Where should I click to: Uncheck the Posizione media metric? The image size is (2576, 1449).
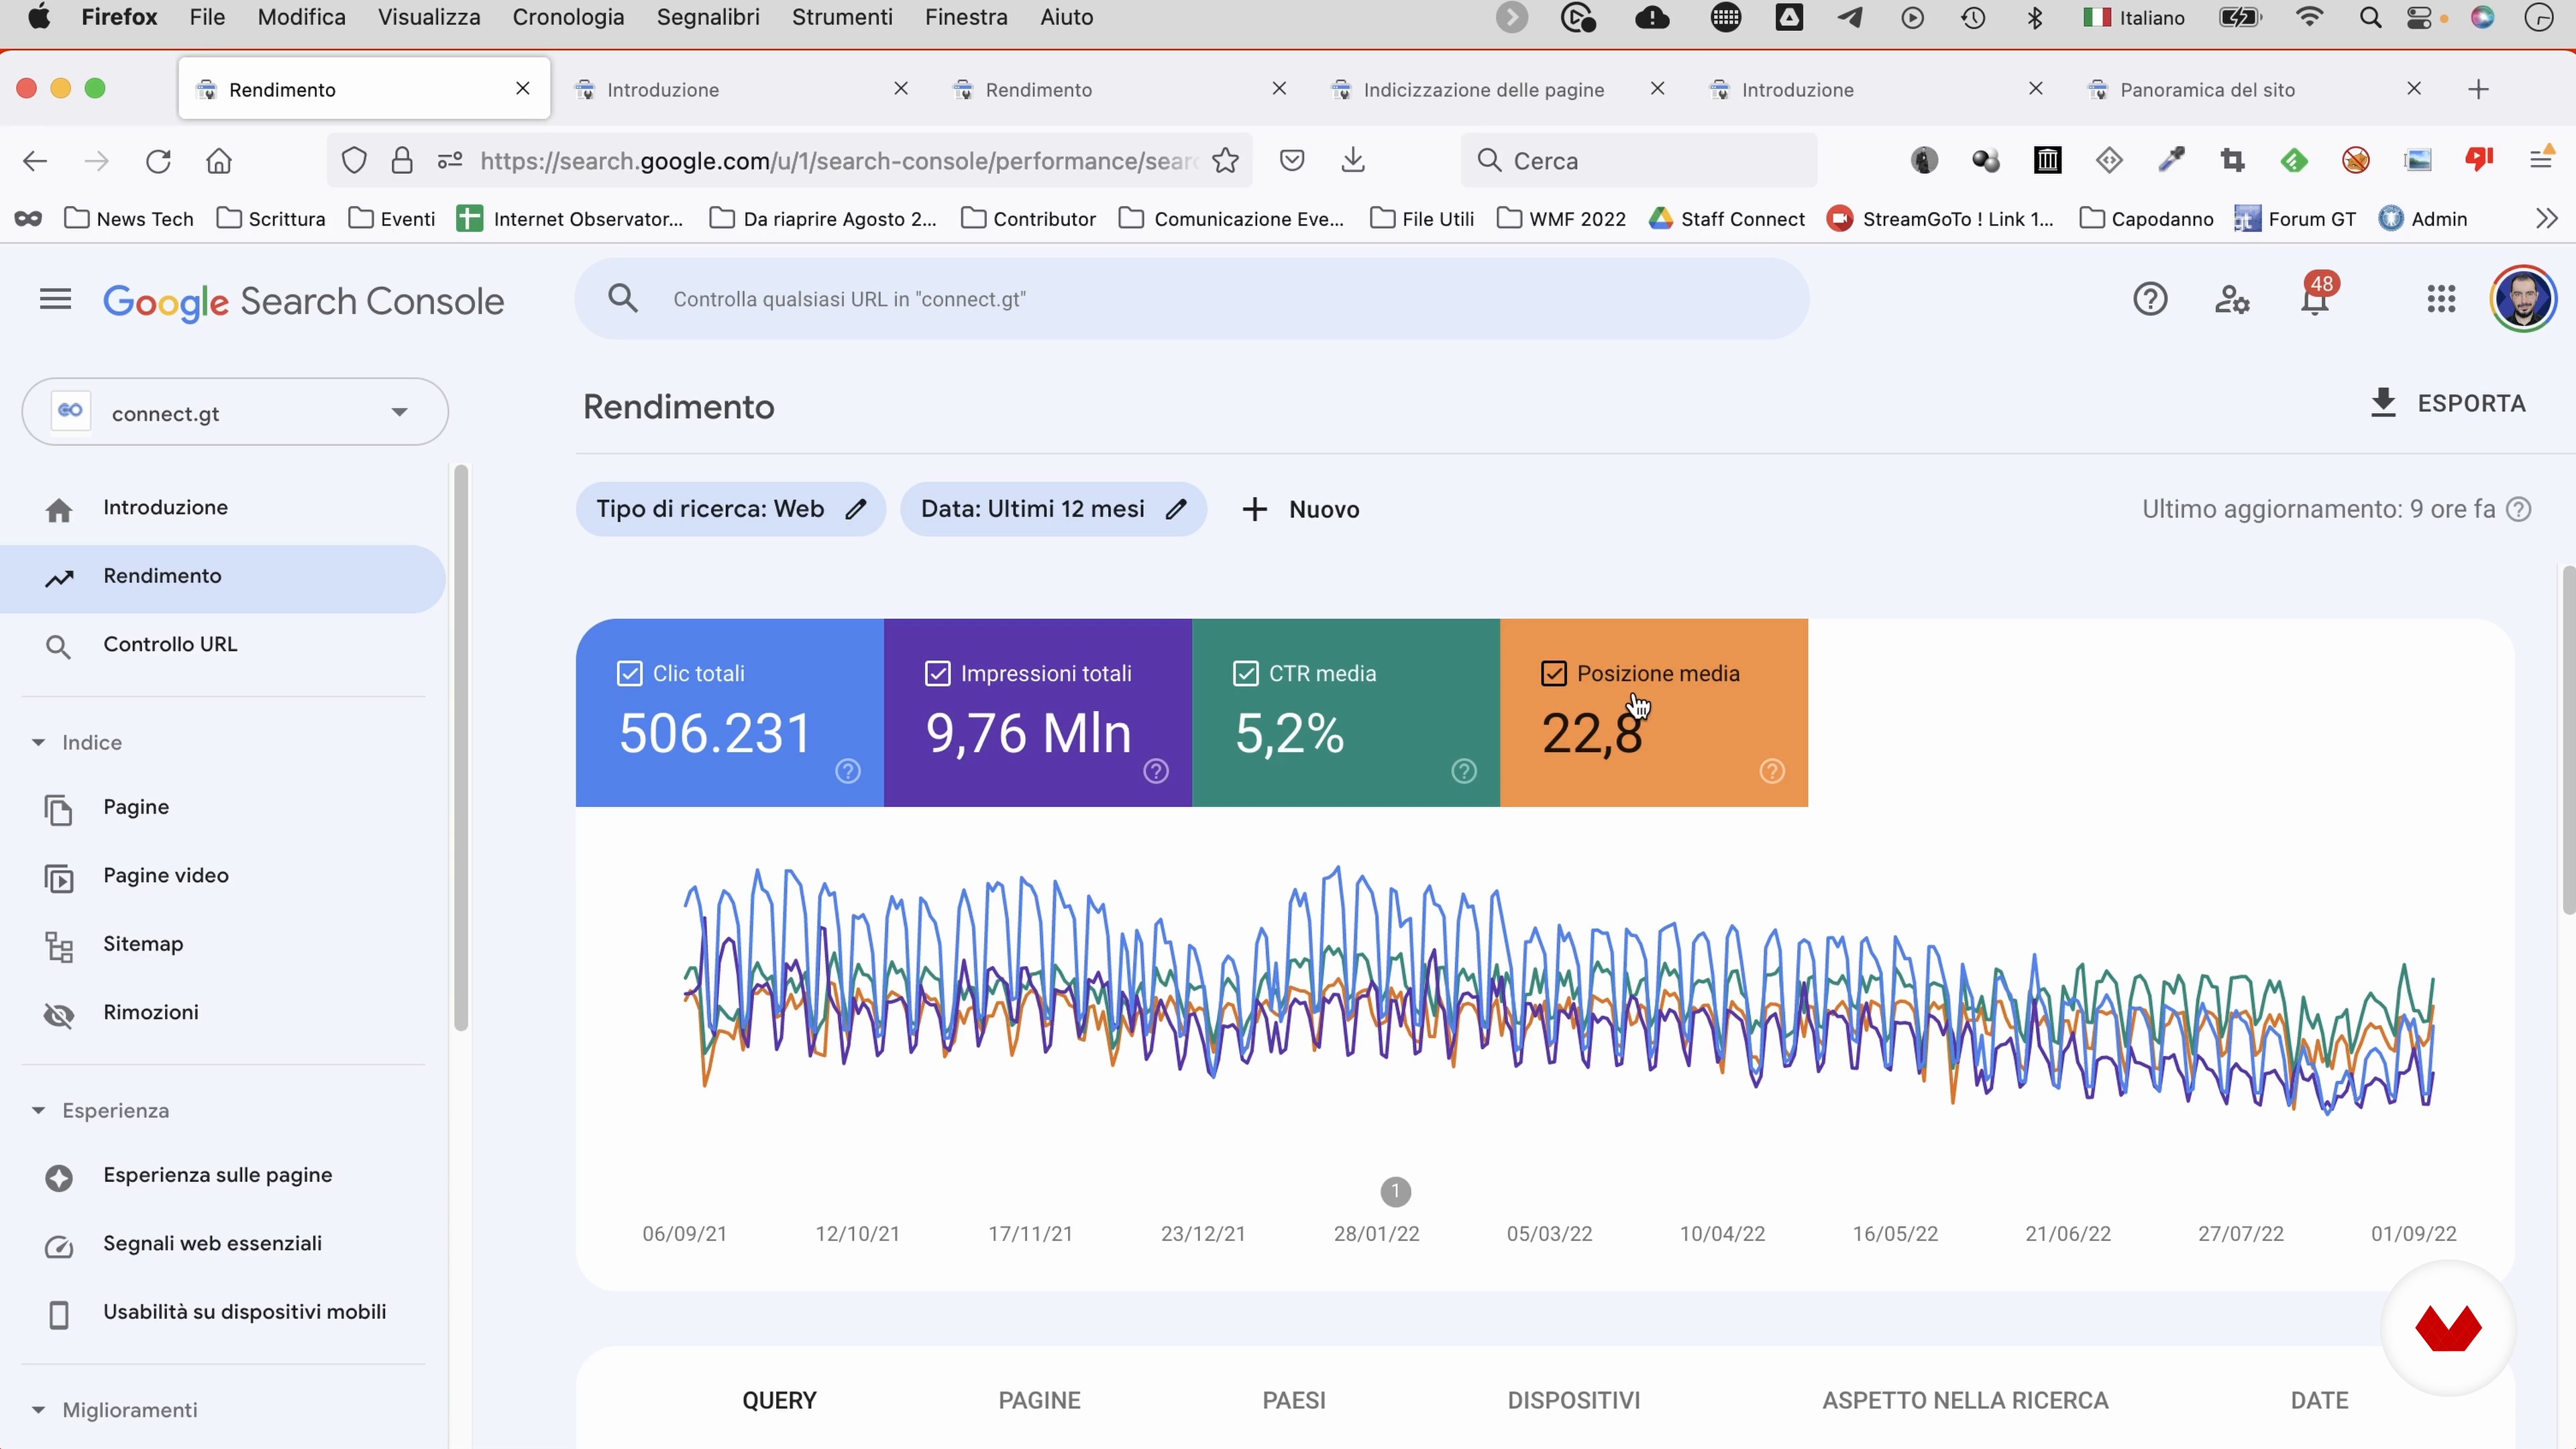point(1553,673)
